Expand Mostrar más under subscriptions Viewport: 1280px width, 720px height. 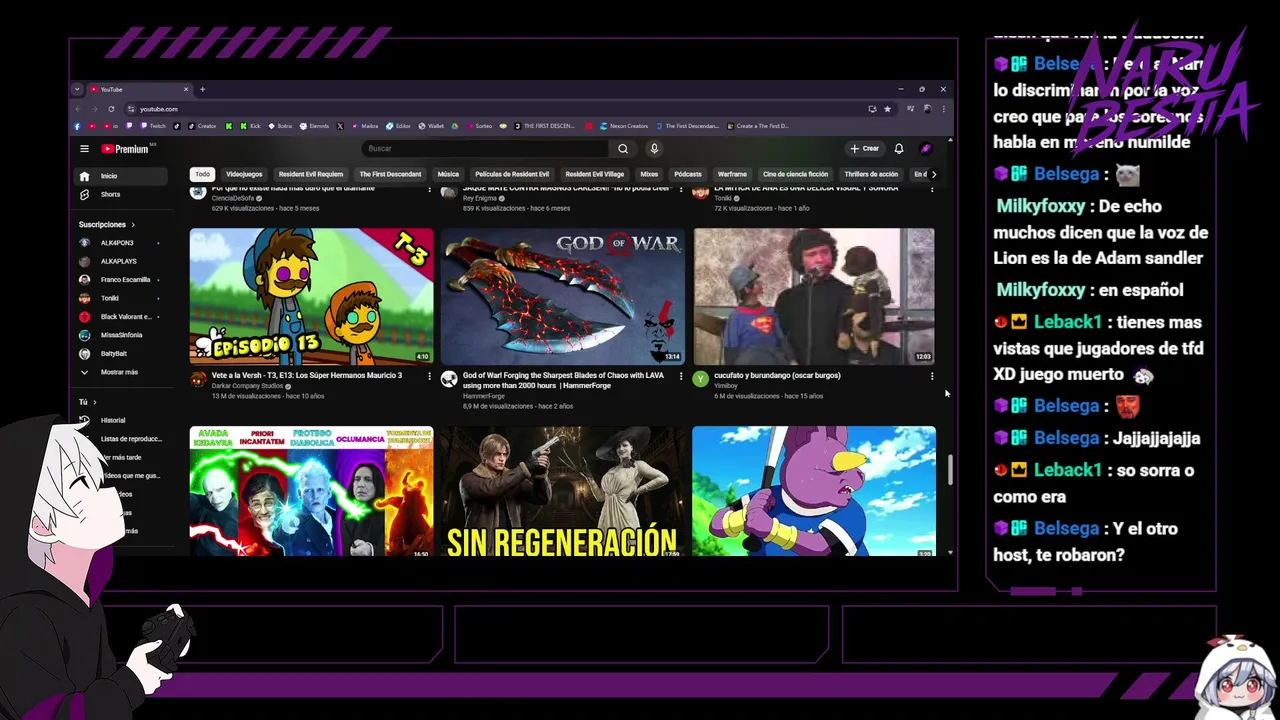121,372
